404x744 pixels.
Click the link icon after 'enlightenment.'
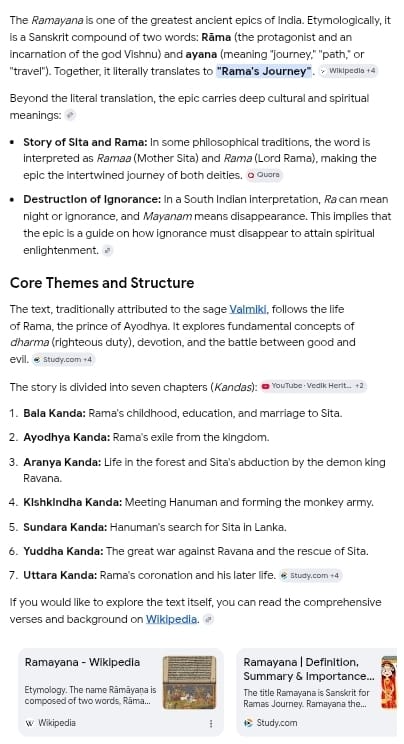coord(108,251)
